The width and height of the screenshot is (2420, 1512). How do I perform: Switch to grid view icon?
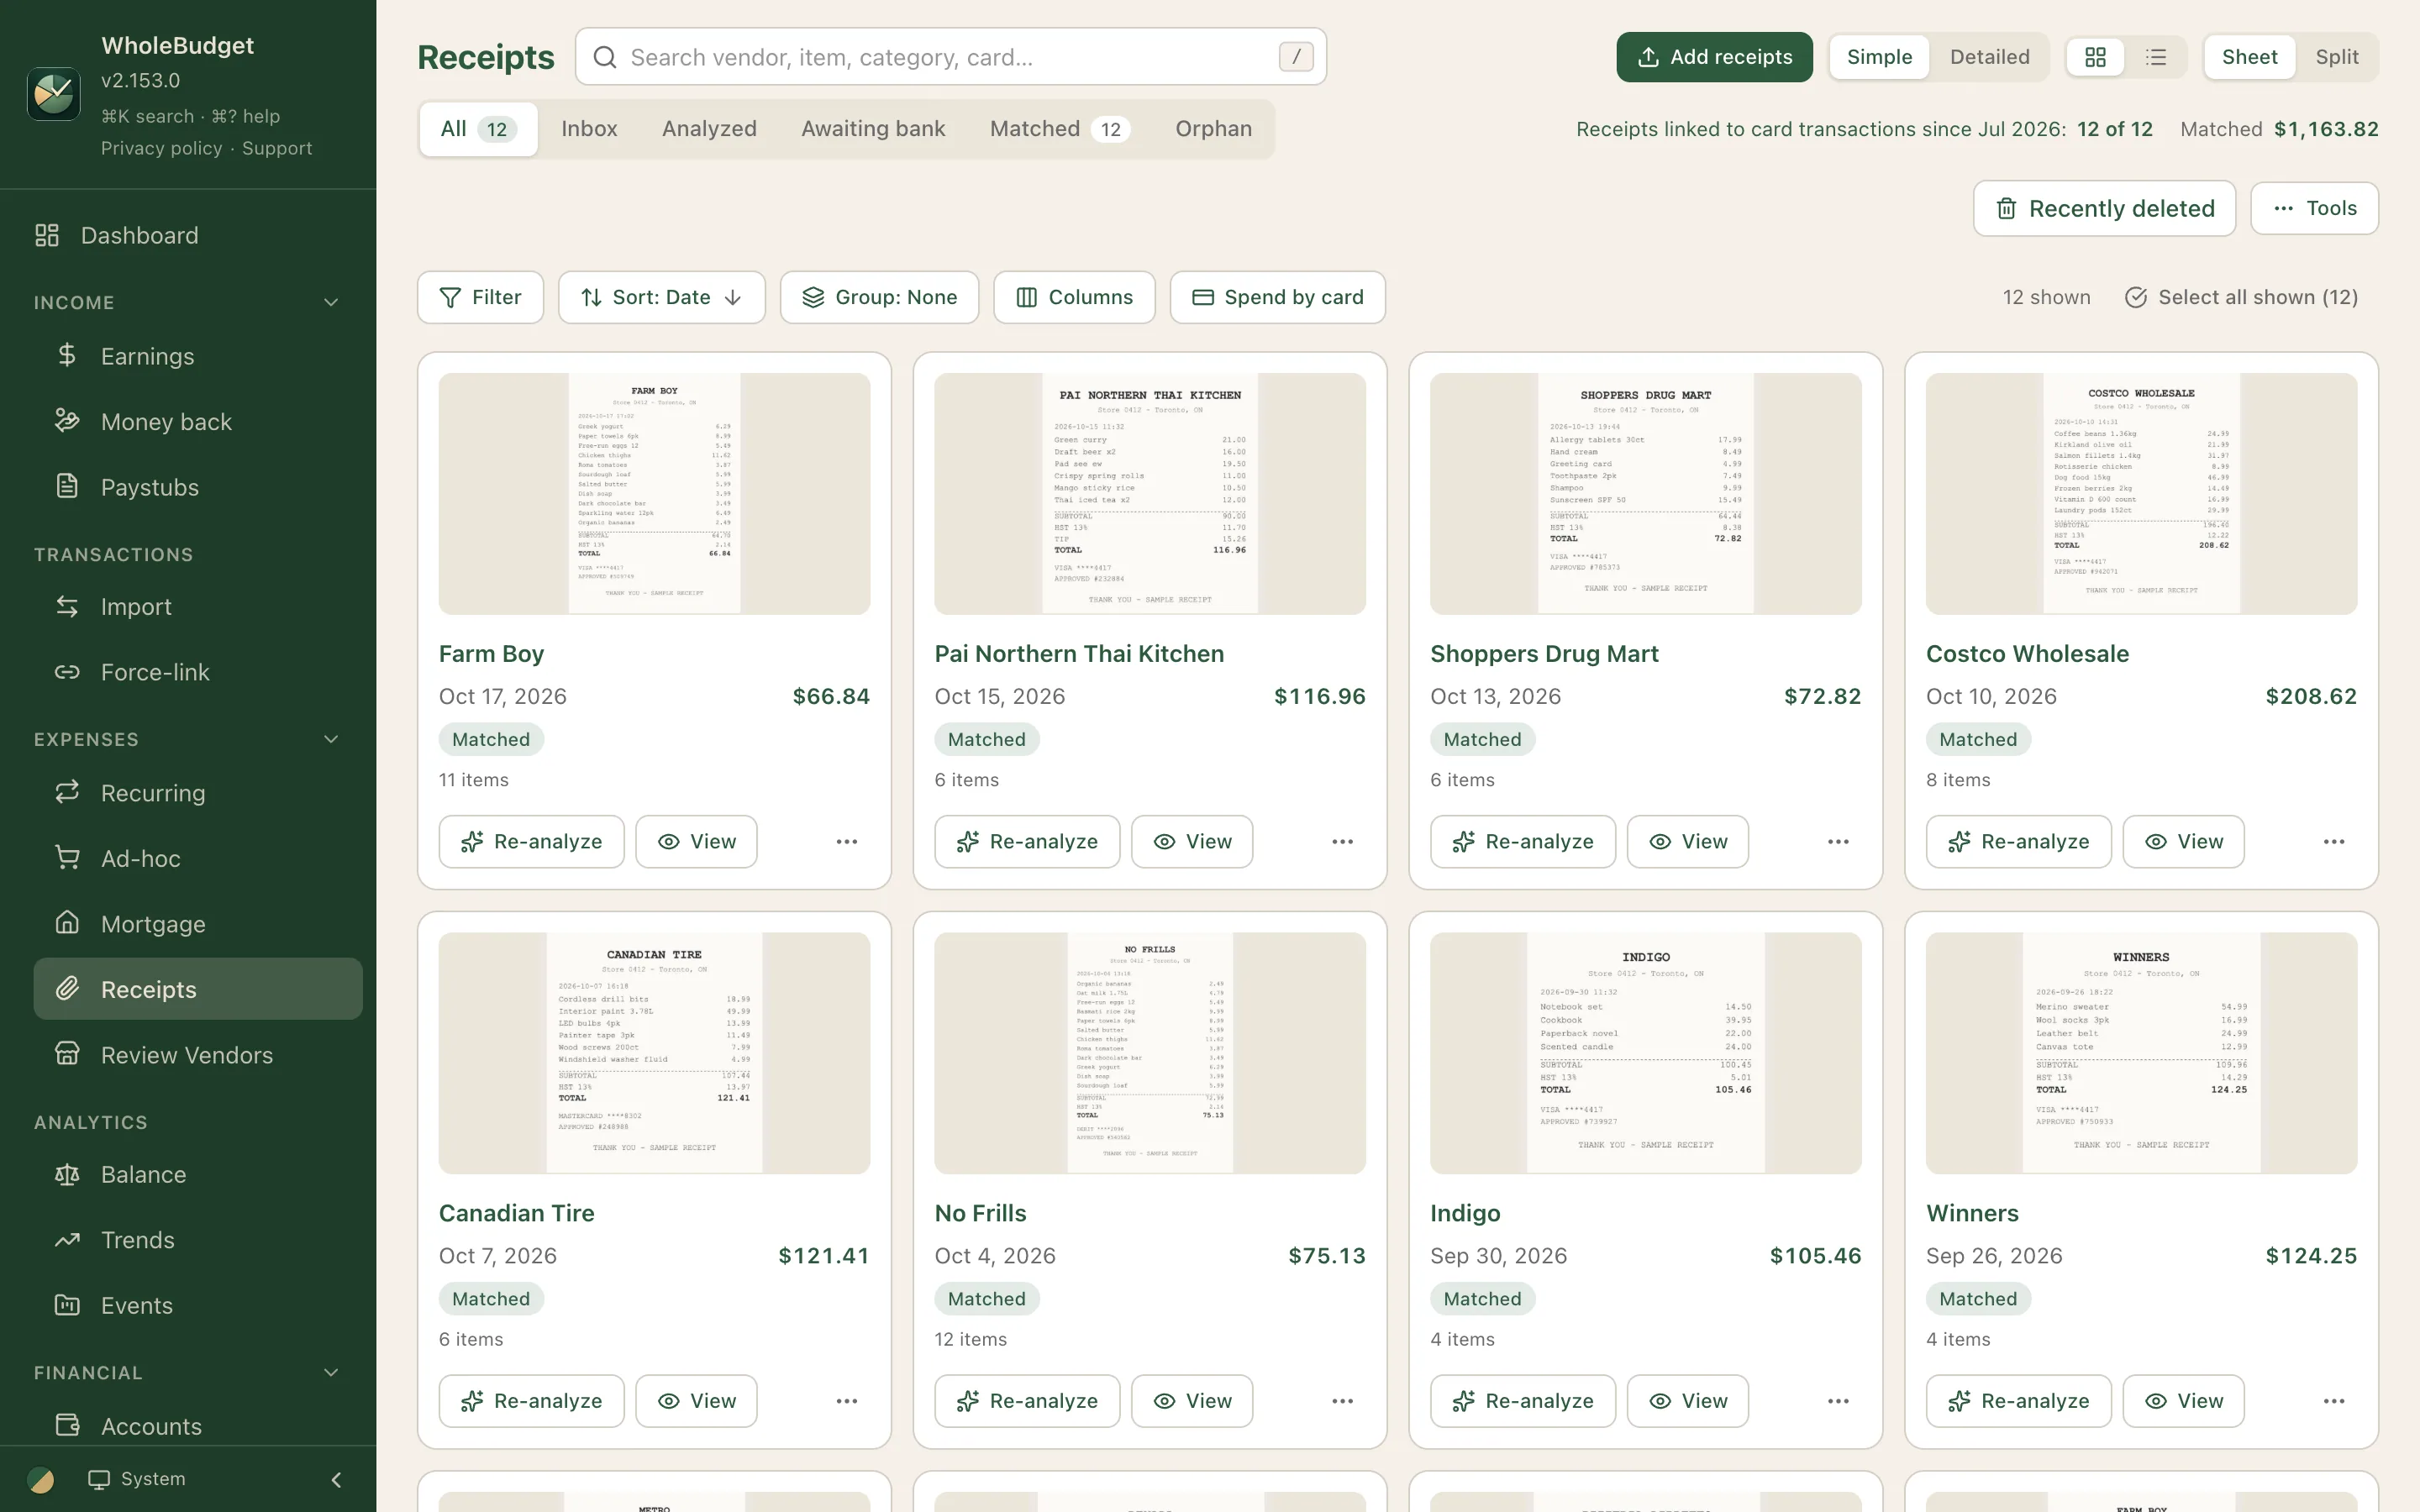point(2095,57)
